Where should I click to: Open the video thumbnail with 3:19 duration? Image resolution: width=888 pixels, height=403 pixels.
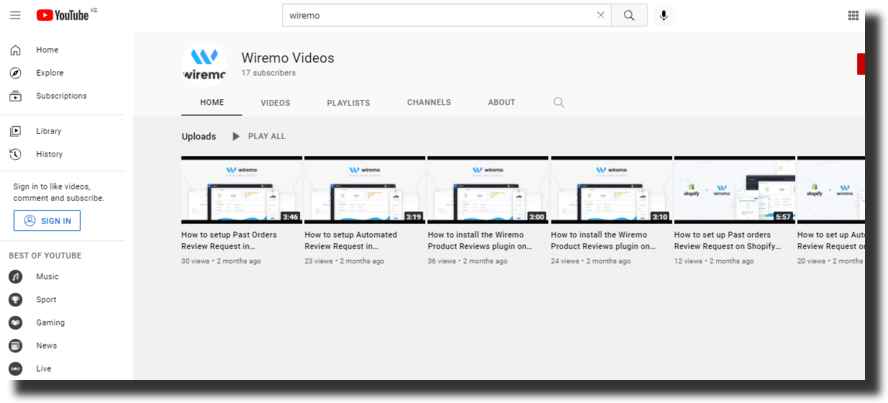tap(365, 190)
